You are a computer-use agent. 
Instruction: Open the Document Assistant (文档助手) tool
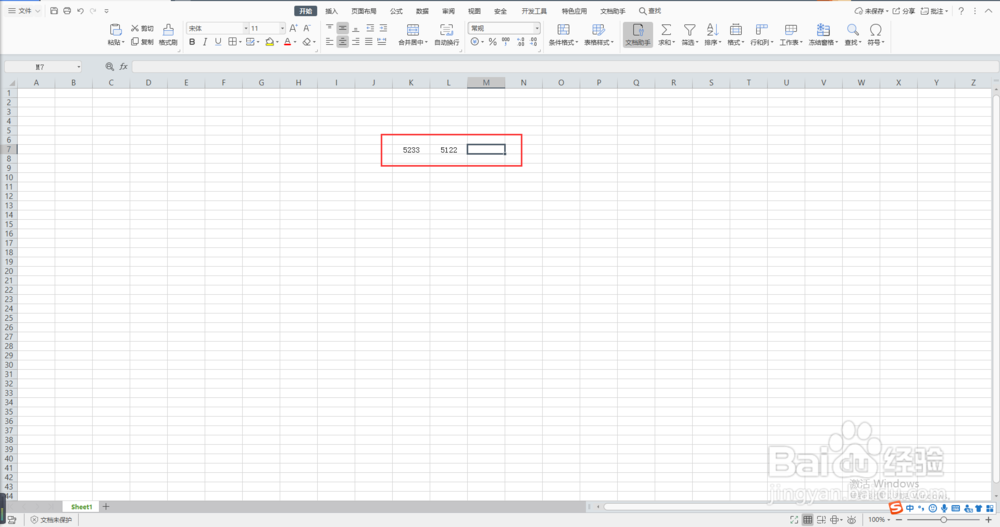click(638, 34)
